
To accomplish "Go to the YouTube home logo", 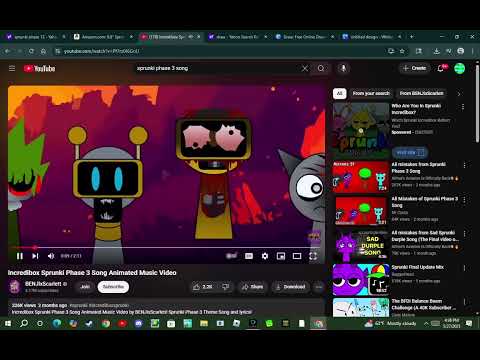I will click(x=39, y=69).
